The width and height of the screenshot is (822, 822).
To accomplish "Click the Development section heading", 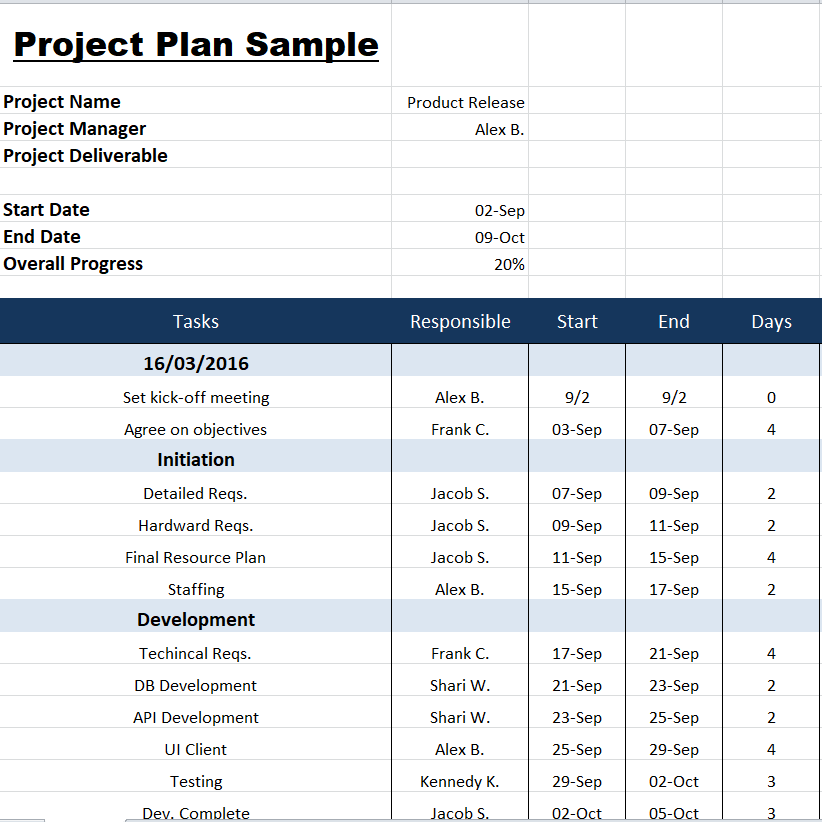I will click(x=196, y=620).
